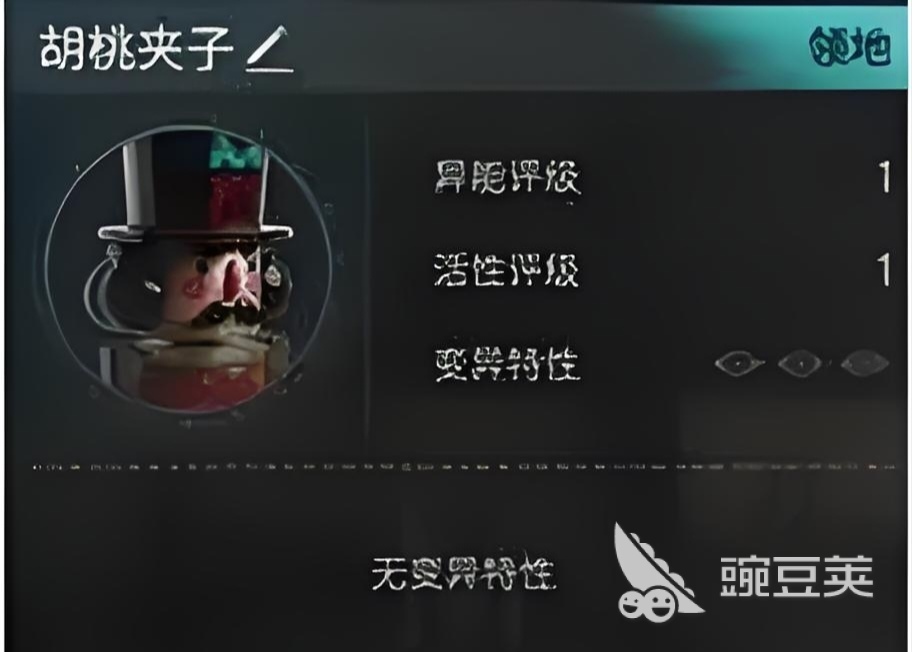Click the 变异特性 label
The width and height of the screenshot is (912, 652).
click(507, 364)
